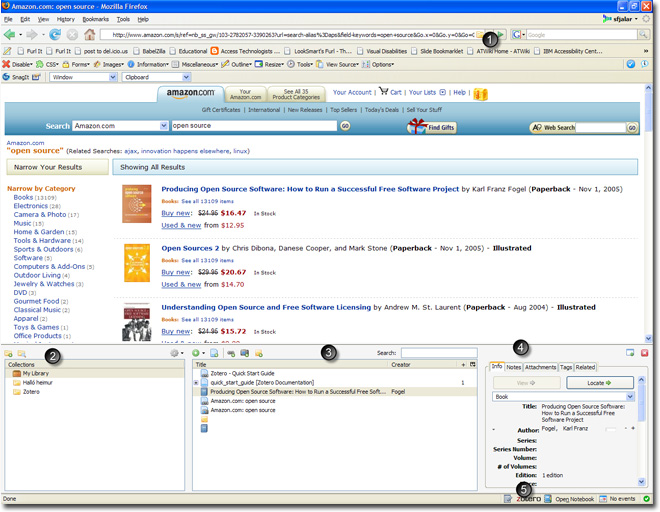
Task: Switch to the Related tab
Action: click(585, 367)
